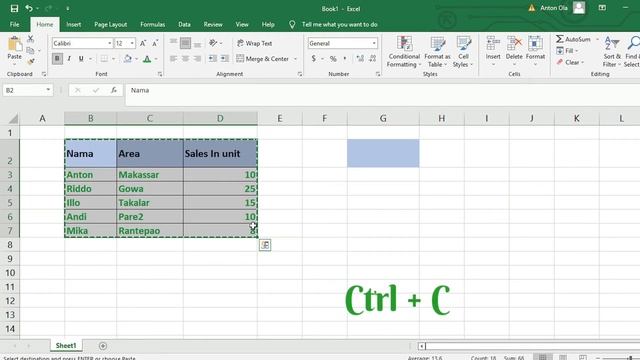
Task: Open the Alignment settings dialog launcher
Action: [x=300, y=74]
